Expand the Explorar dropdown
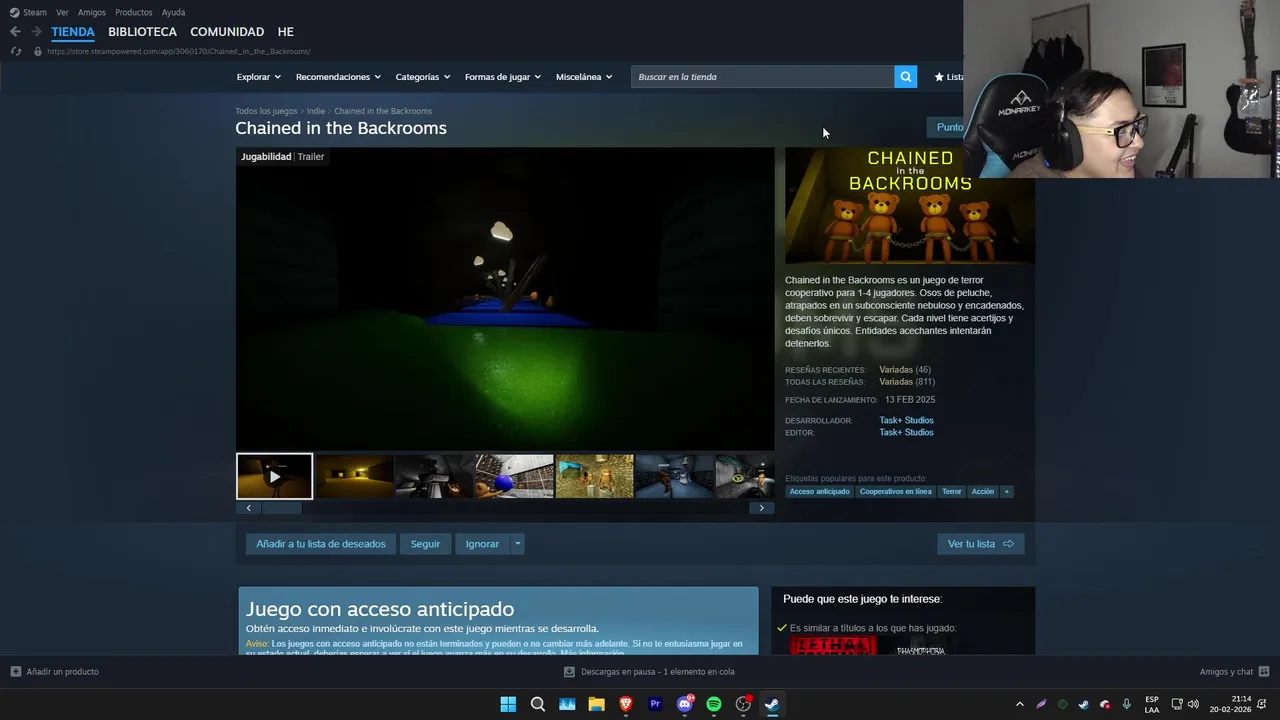Viewport: 1280px width, 720px height. [x=258, y=77]
